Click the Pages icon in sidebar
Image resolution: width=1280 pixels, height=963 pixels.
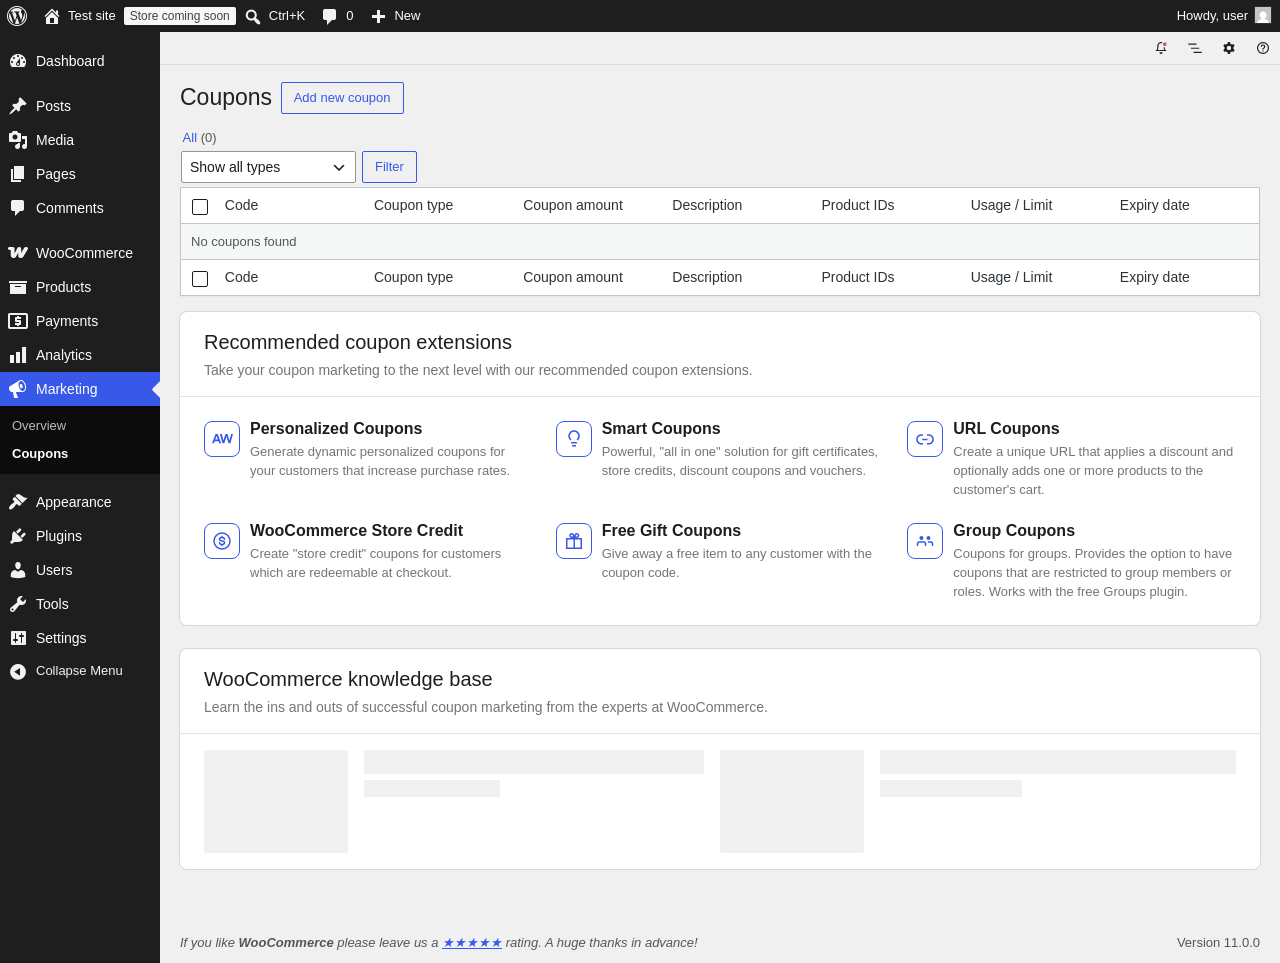coord(18,174)
